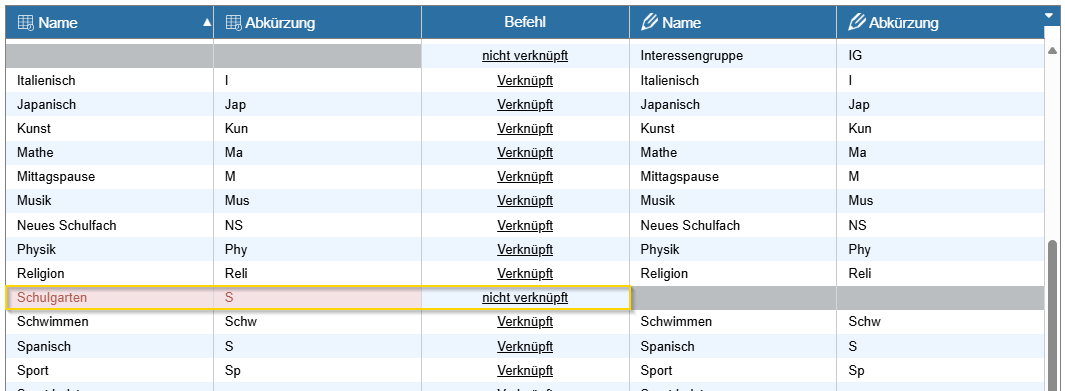Select the Schulgarten name cell
The image size is (1065, 391).
110,297
